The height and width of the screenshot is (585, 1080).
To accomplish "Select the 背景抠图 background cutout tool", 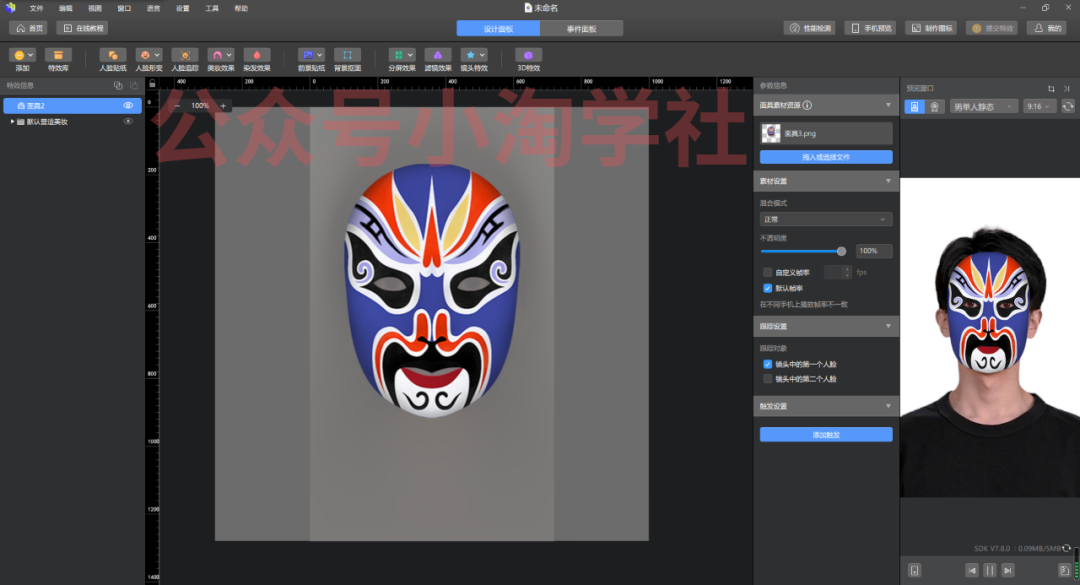I will coord(347,55).
